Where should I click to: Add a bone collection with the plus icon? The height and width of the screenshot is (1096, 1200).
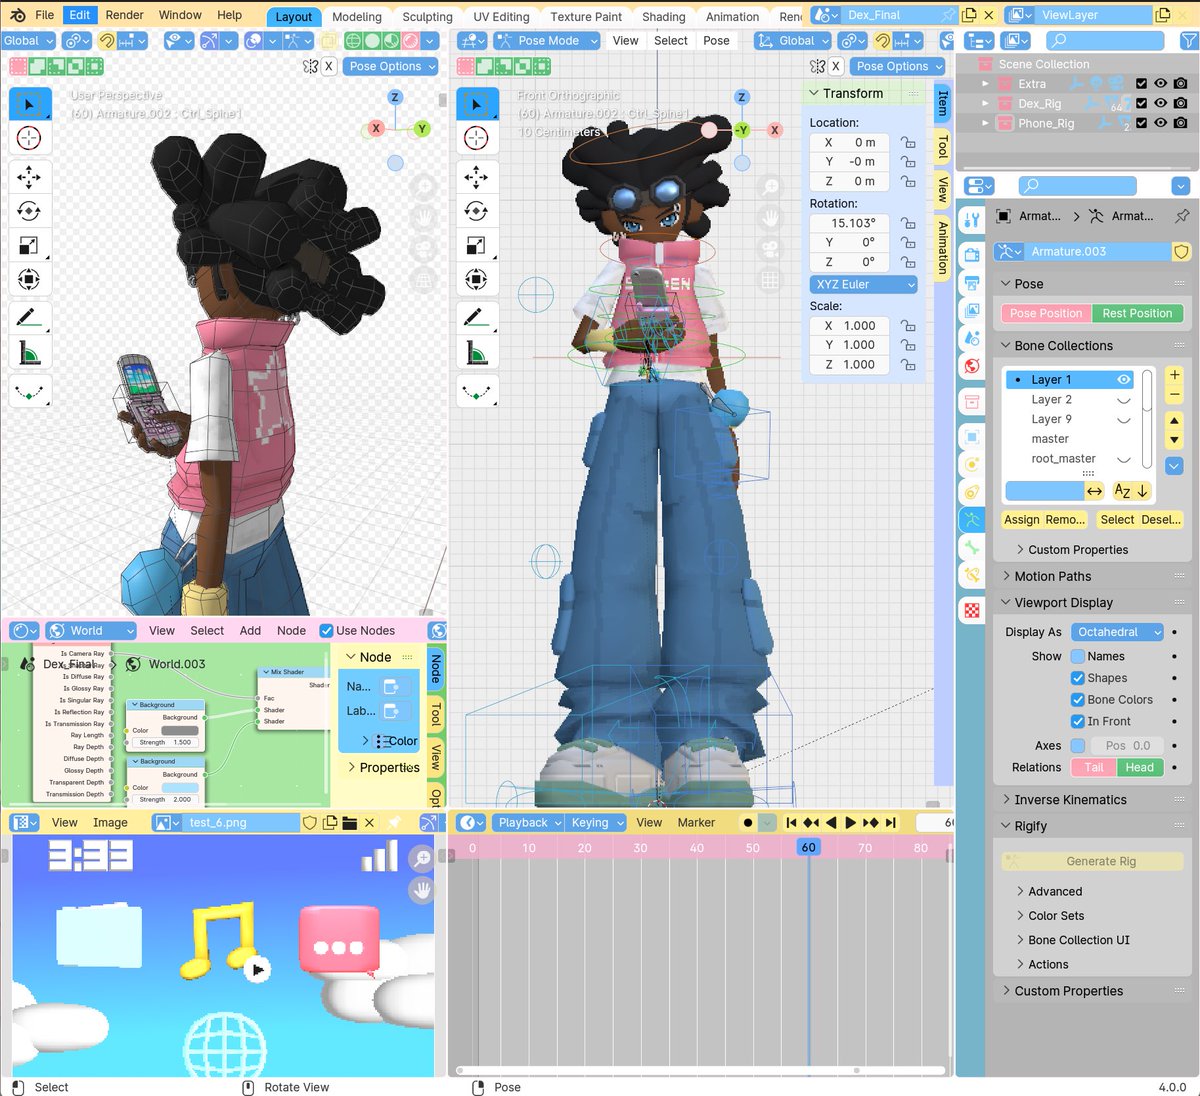[1174, 375]
